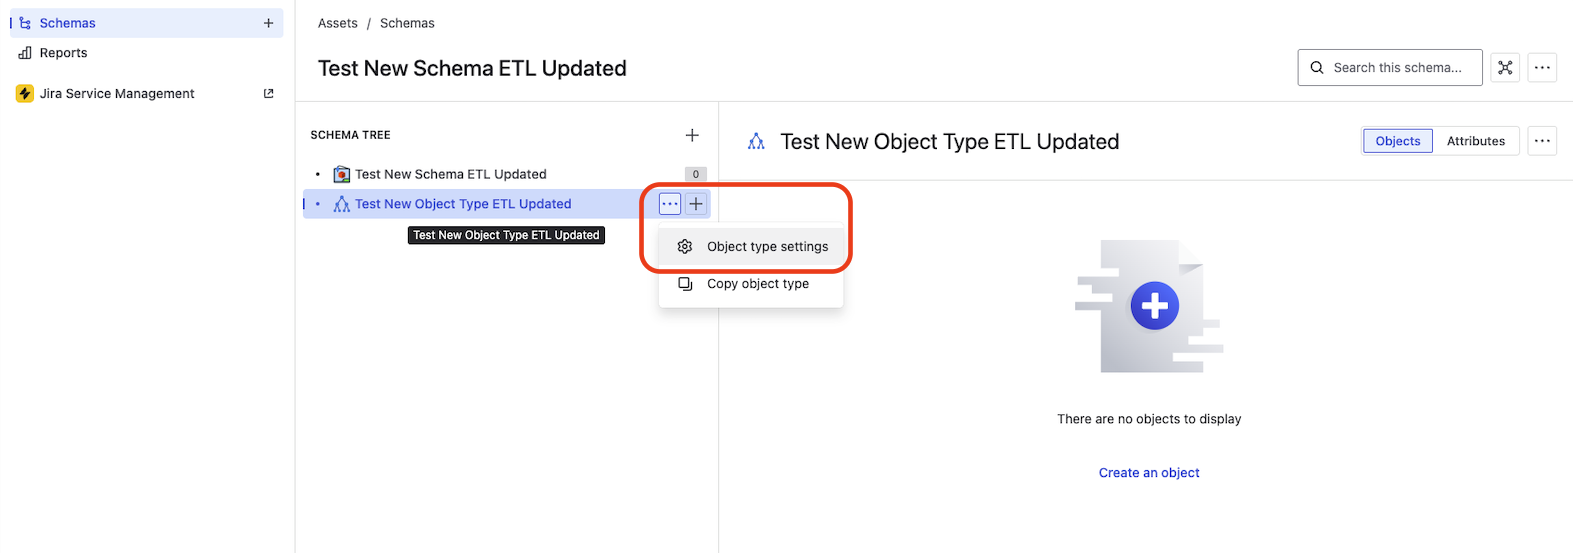Select Copy object type menu entry
1573x553 pixels.
coord(757,284)
